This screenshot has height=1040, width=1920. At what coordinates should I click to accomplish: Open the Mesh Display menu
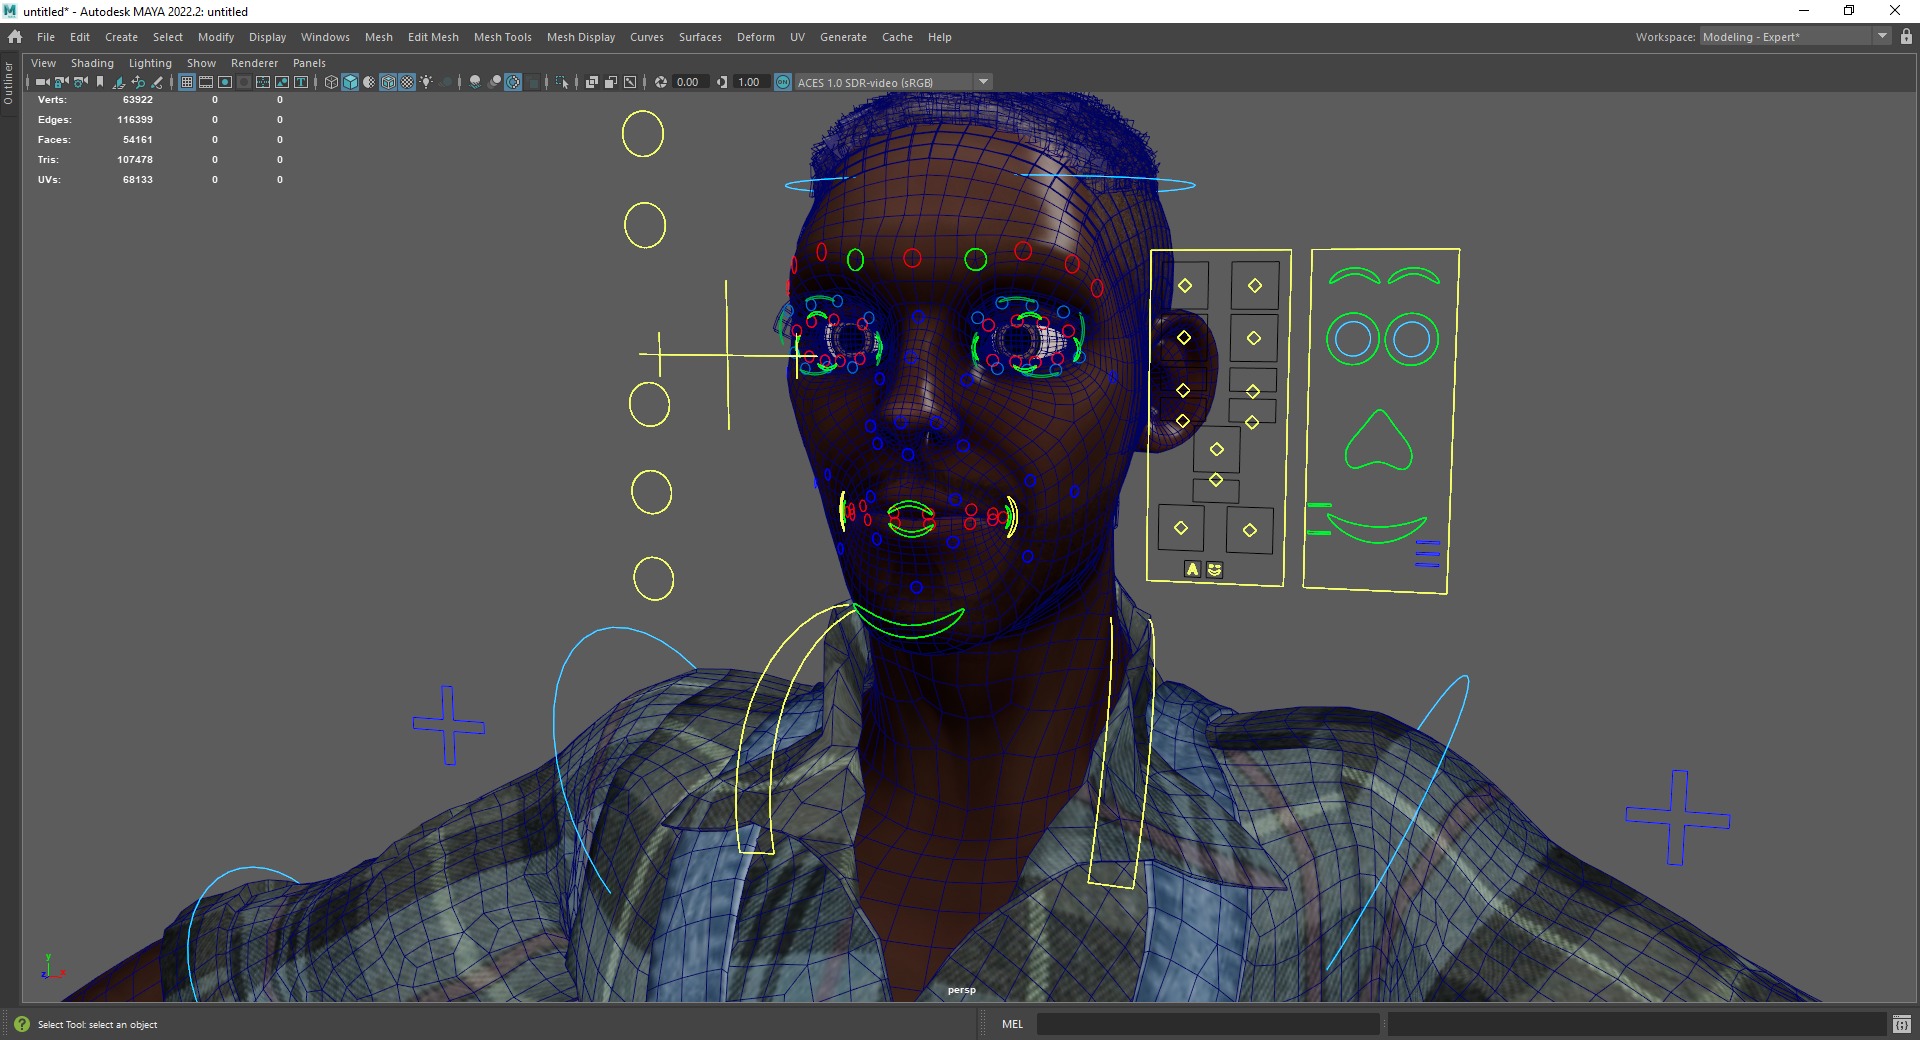coord(581,37)
